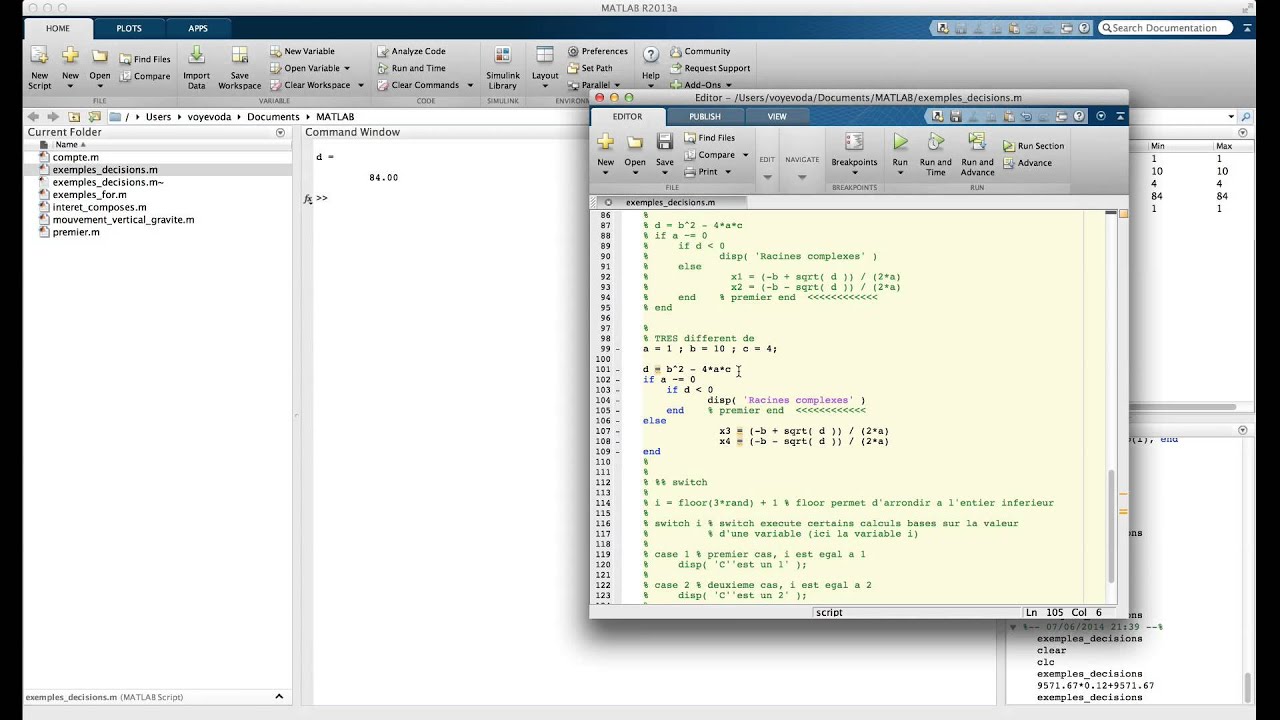Click the Community link
This screenshot has height=720, width=1280.
(699, 51)
